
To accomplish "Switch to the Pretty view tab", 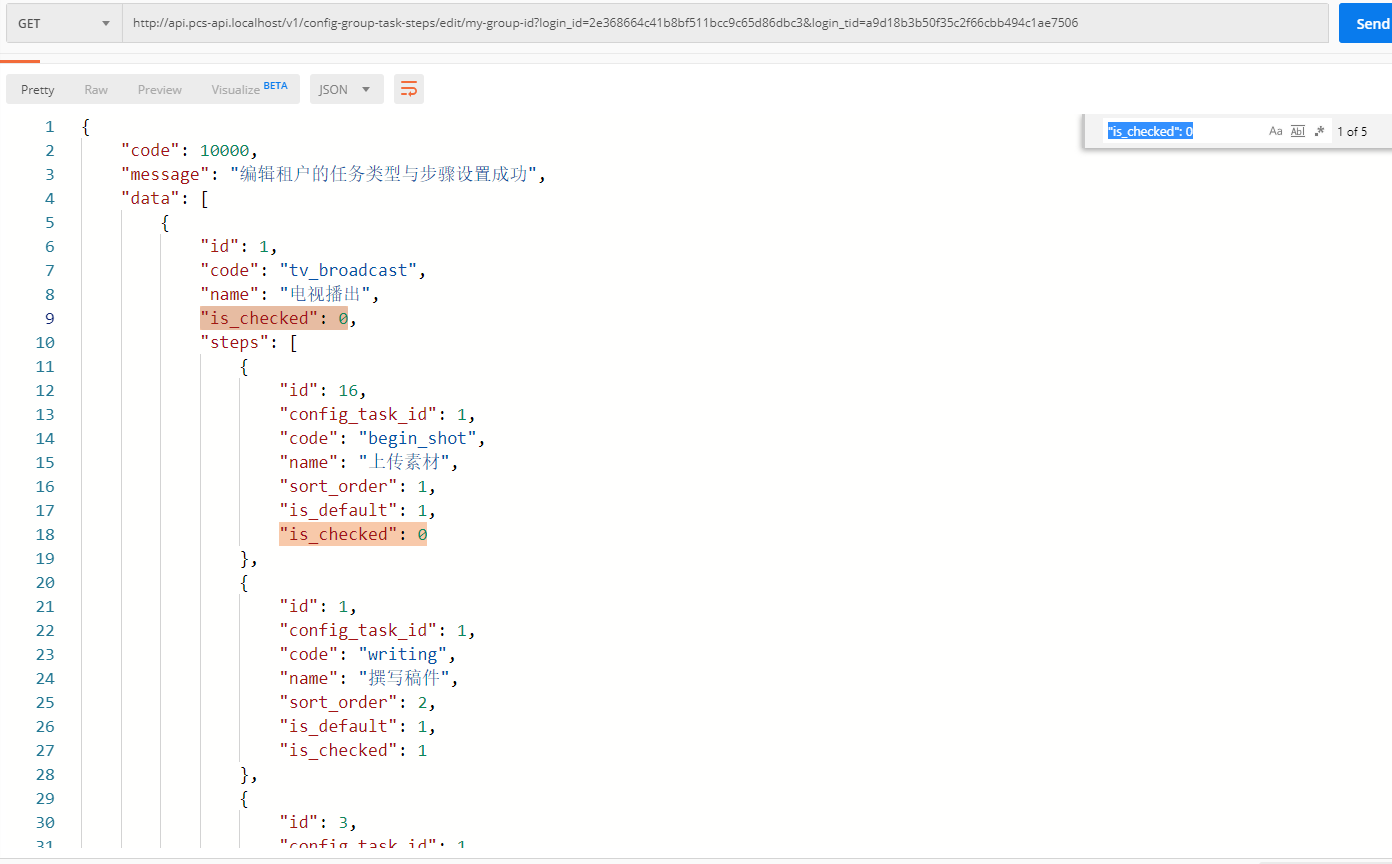I will tap(38, 89).
